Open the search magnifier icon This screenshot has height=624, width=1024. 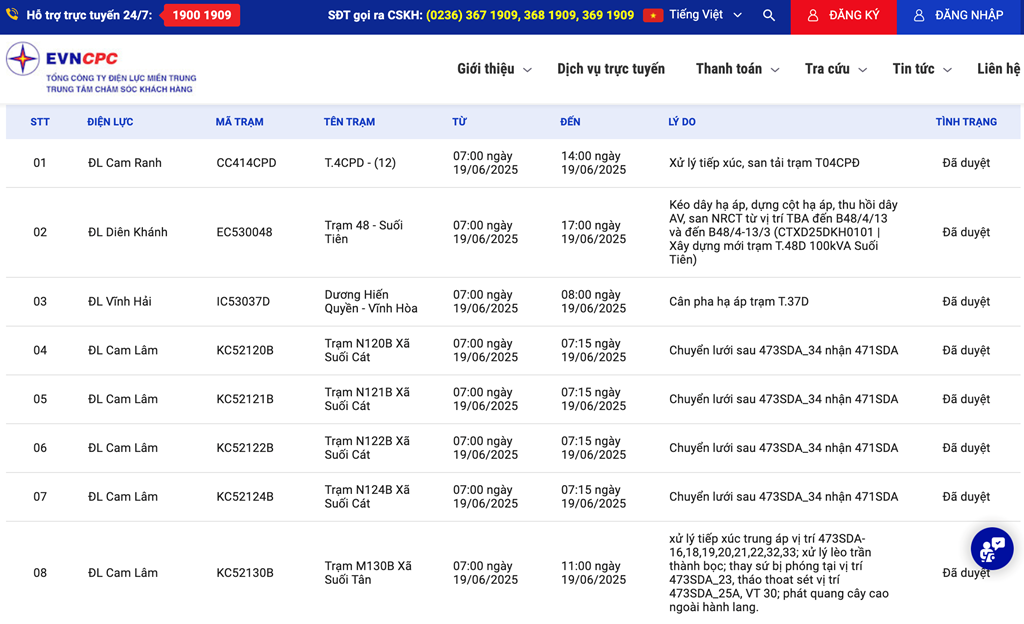coord(769,15)
